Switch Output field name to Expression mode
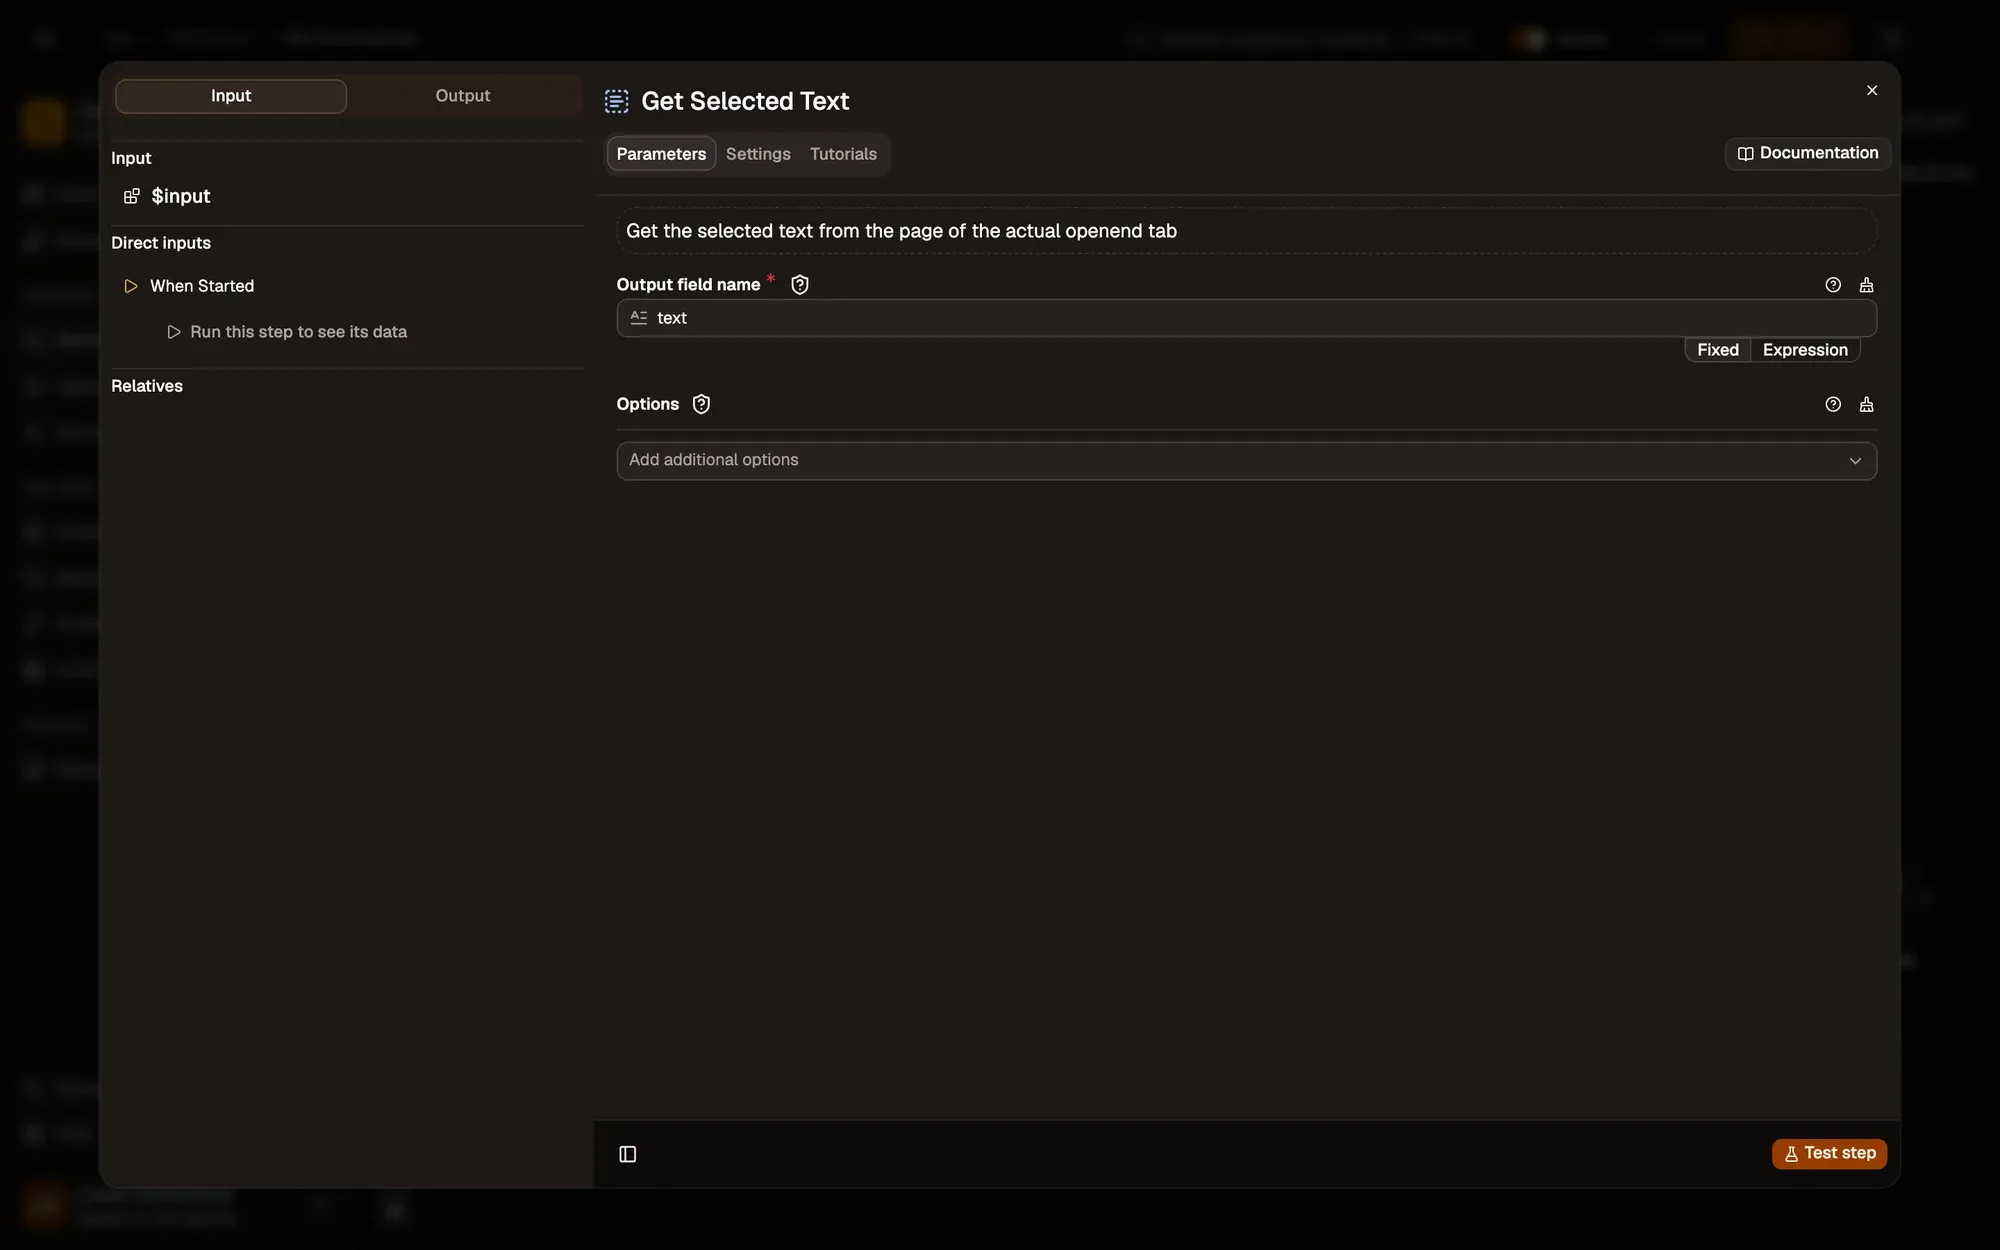The image size is (2000, 1250). point(1805,350)
